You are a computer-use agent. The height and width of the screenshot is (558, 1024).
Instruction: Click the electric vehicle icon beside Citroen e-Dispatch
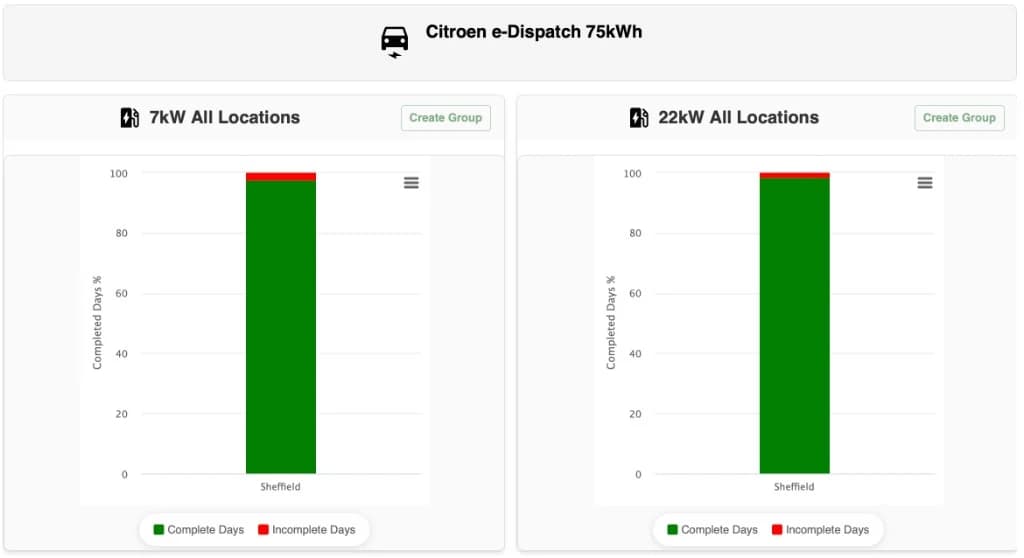pyautogui.click(x=394, y=42)
